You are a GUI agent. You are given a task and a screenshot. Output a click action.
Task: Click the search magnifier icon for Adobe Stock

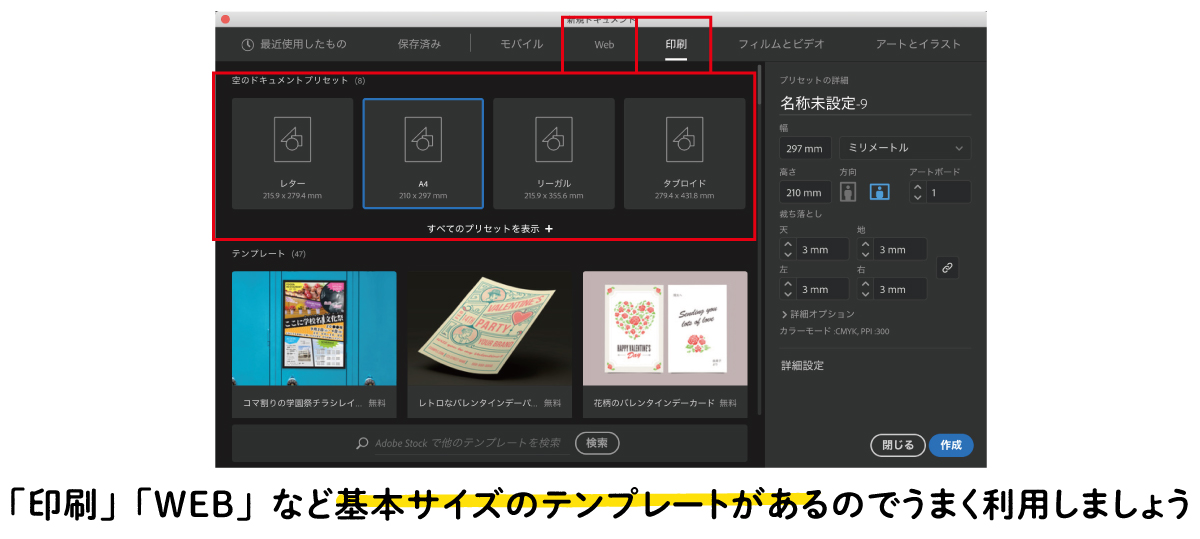(x=362, y=443)
